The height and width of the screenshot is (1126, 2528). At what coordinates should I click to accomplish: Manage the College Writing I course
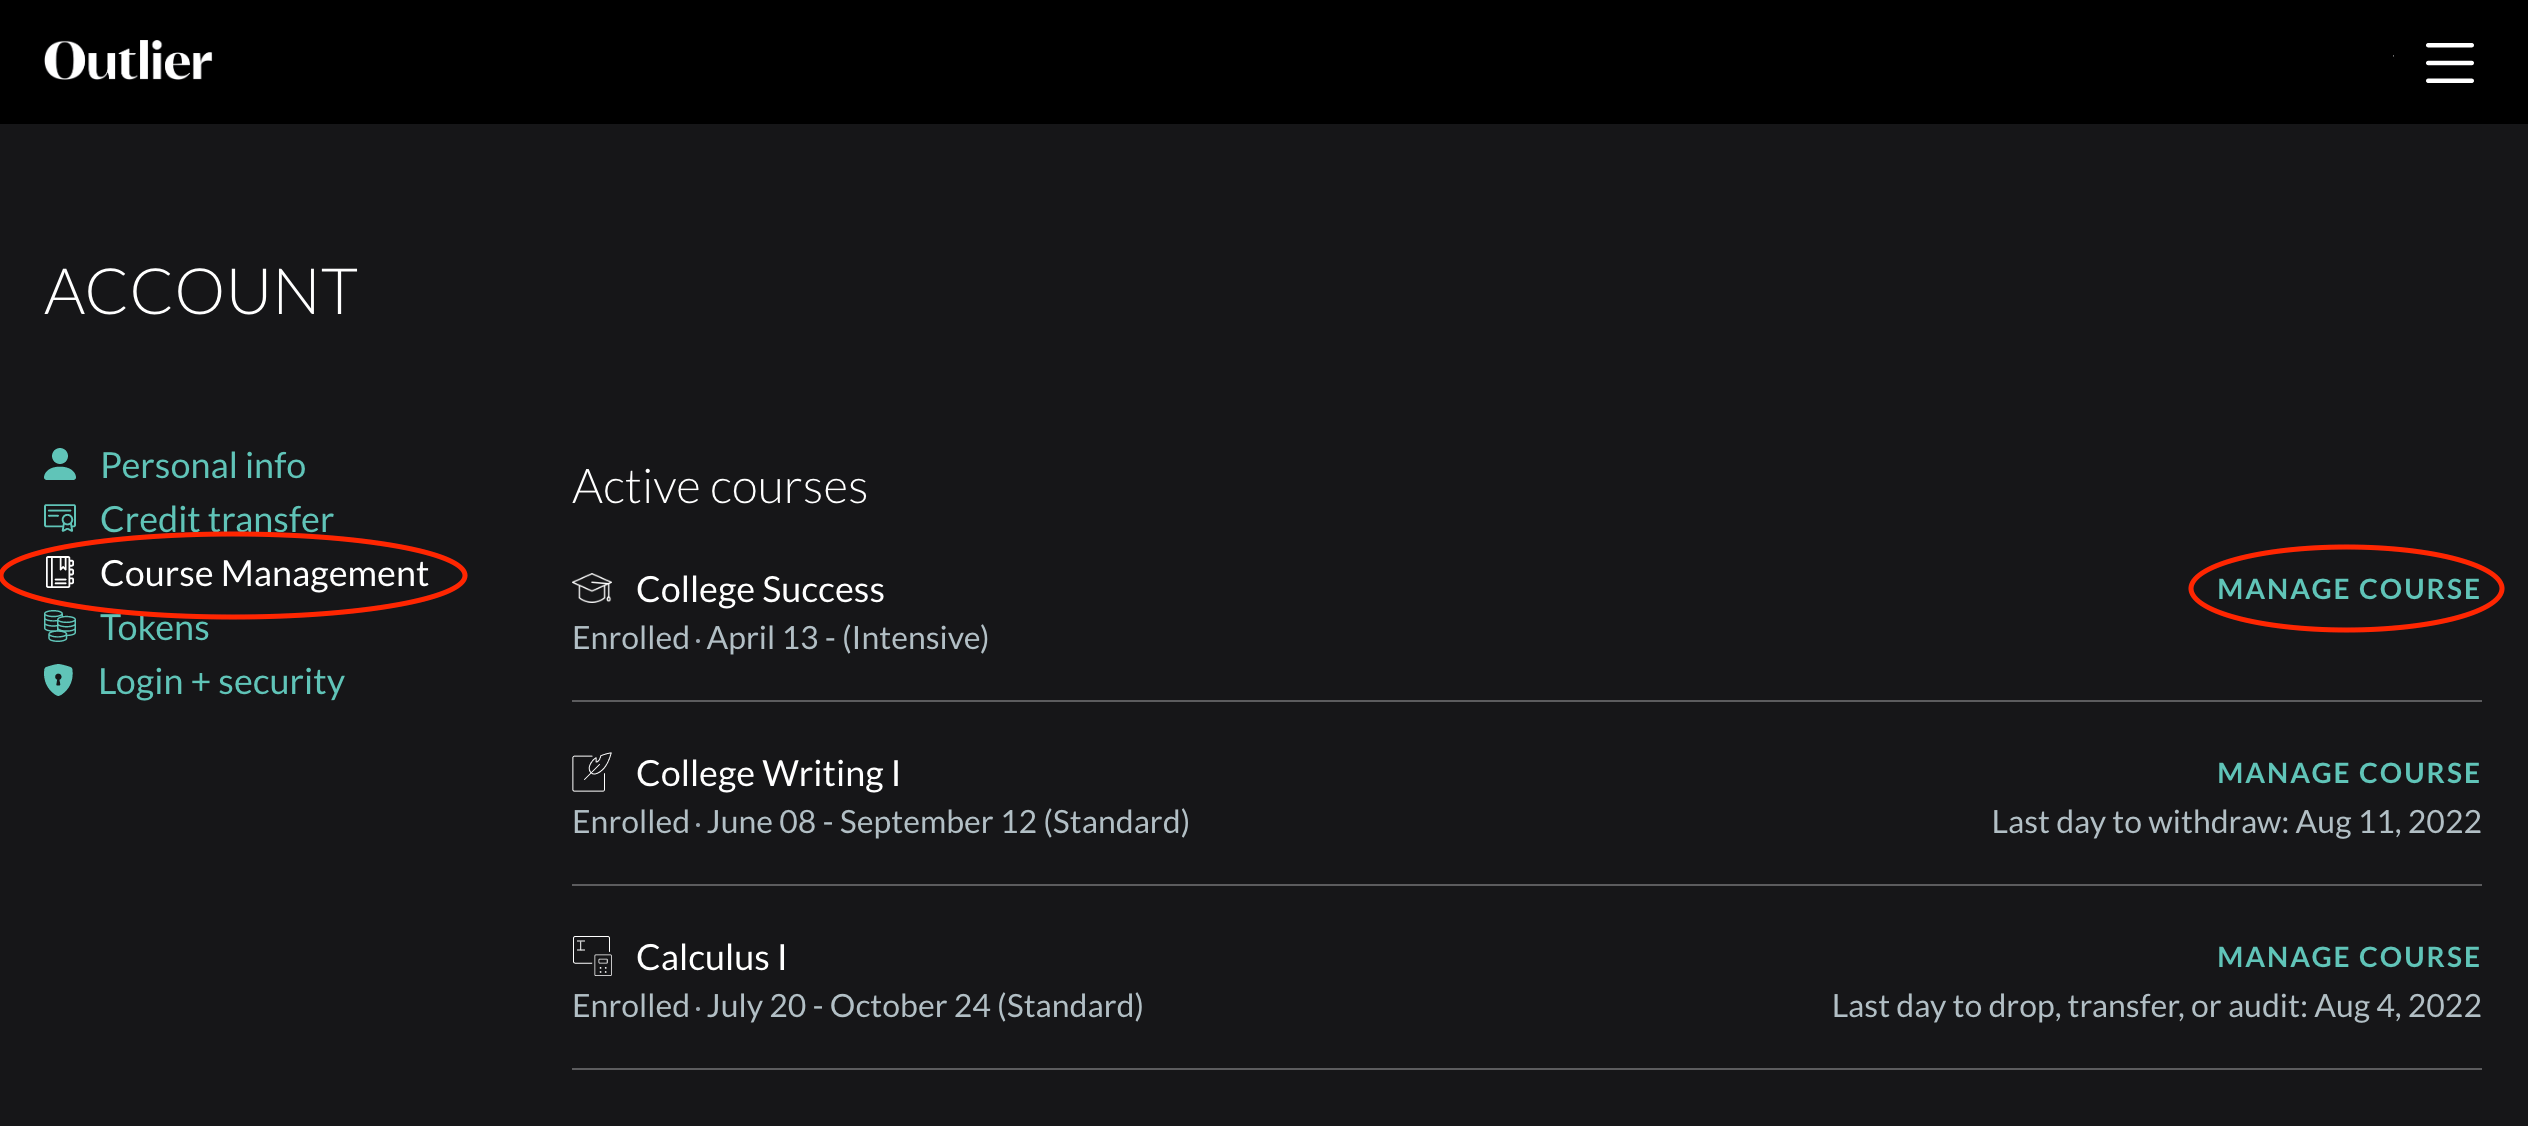click(2348, 773)
